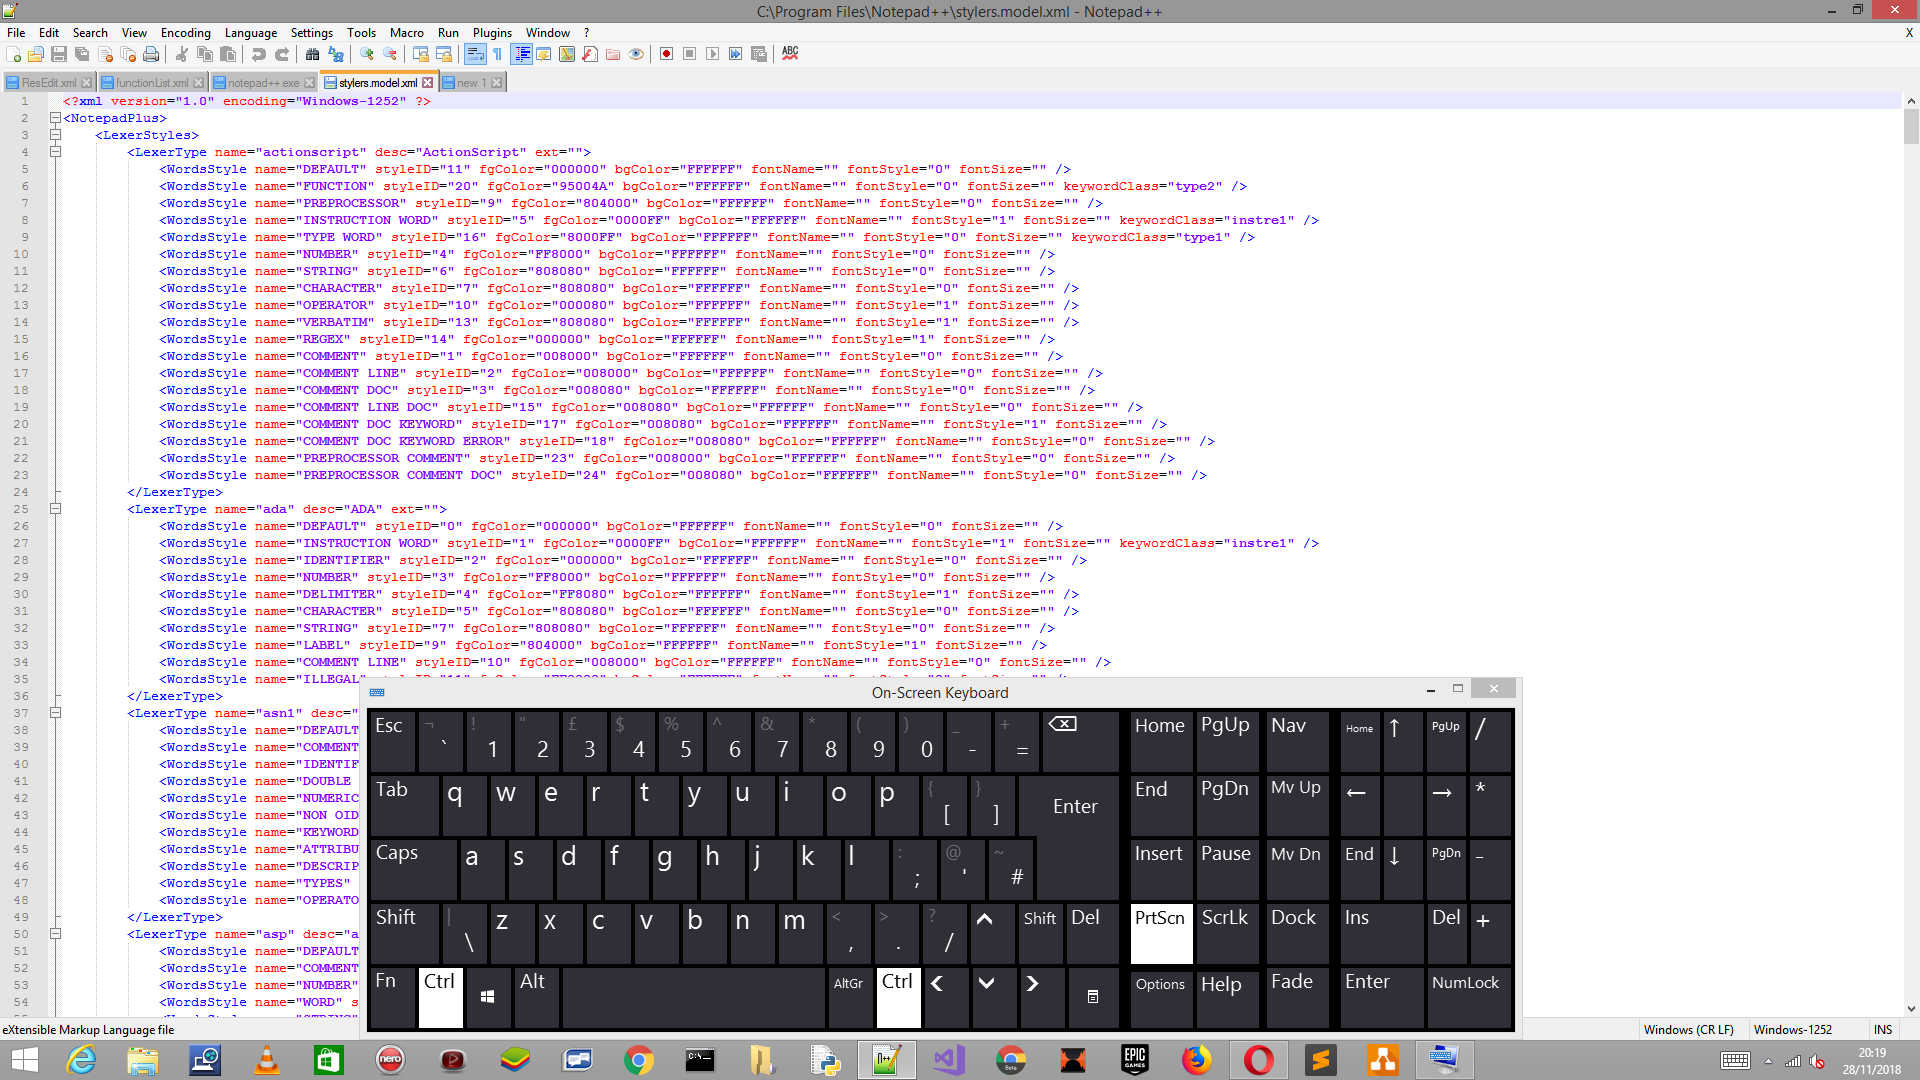Switch to the functionList.xml tab

click(151, 83)
